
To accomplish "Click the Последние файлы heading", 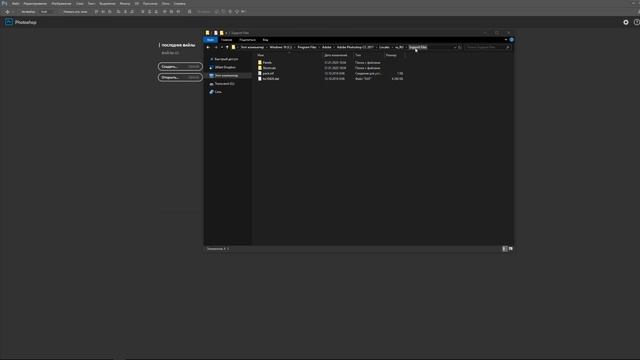I will click(178, 45).
